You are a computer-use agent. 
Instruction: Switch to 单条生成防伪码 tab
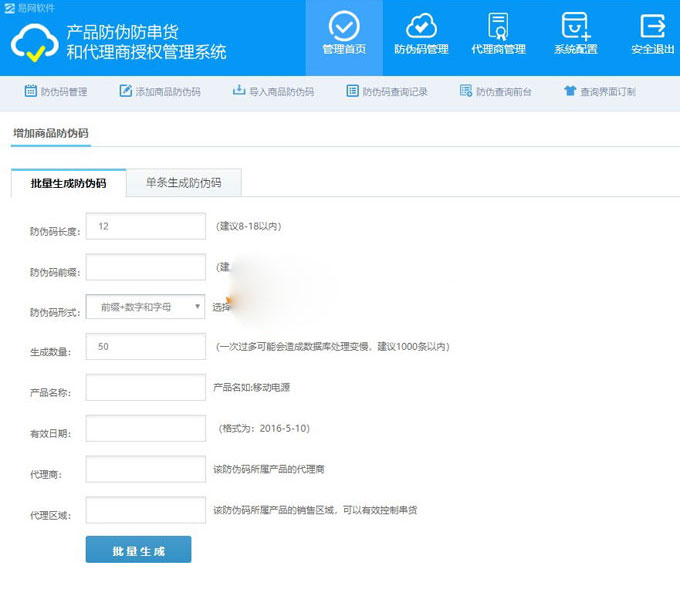coord(183,183)
